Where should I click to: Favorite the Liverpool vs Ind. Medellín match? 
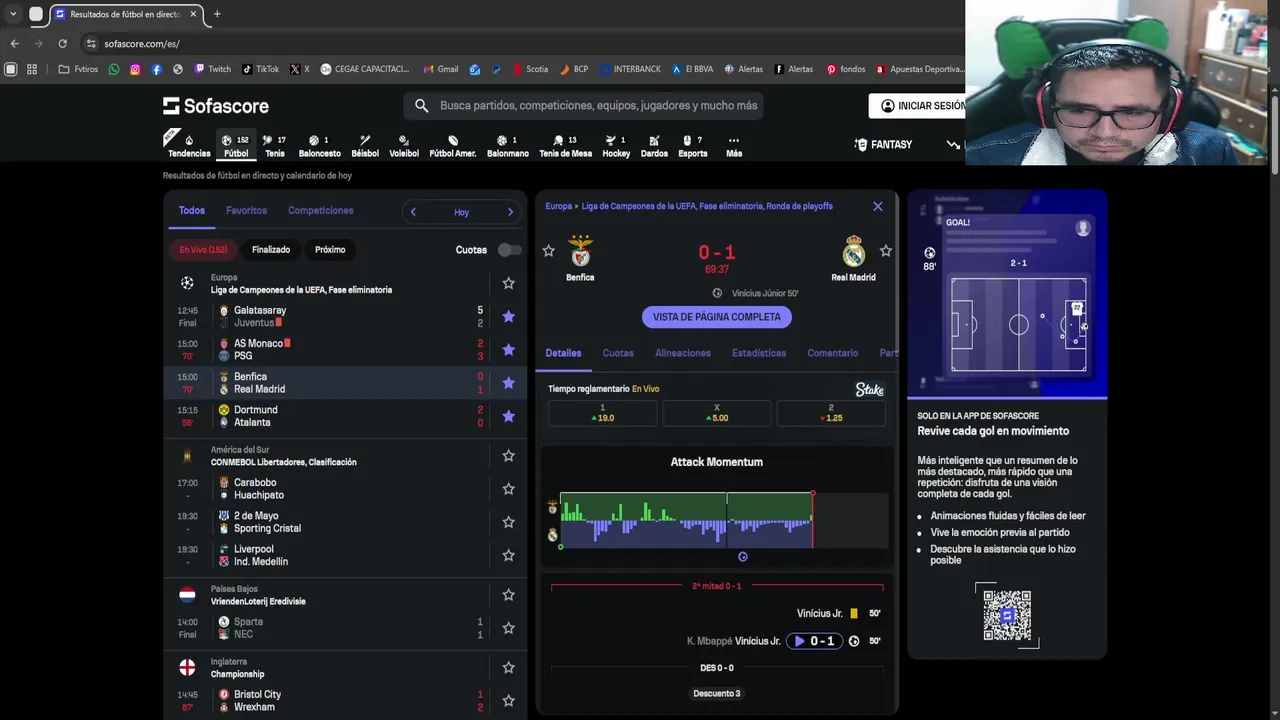tap(508, 555)
